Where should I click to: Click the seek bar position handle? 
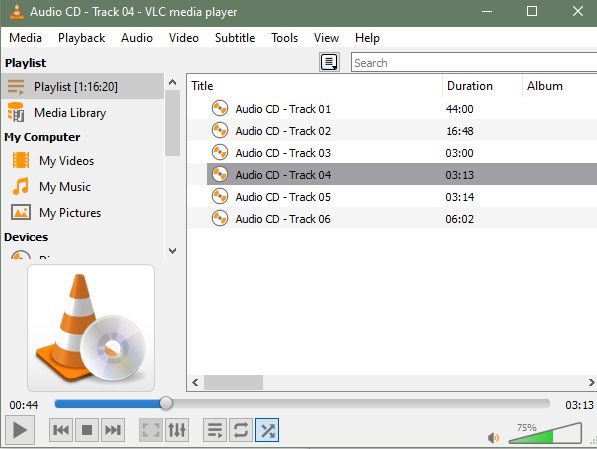pos(166,403)
